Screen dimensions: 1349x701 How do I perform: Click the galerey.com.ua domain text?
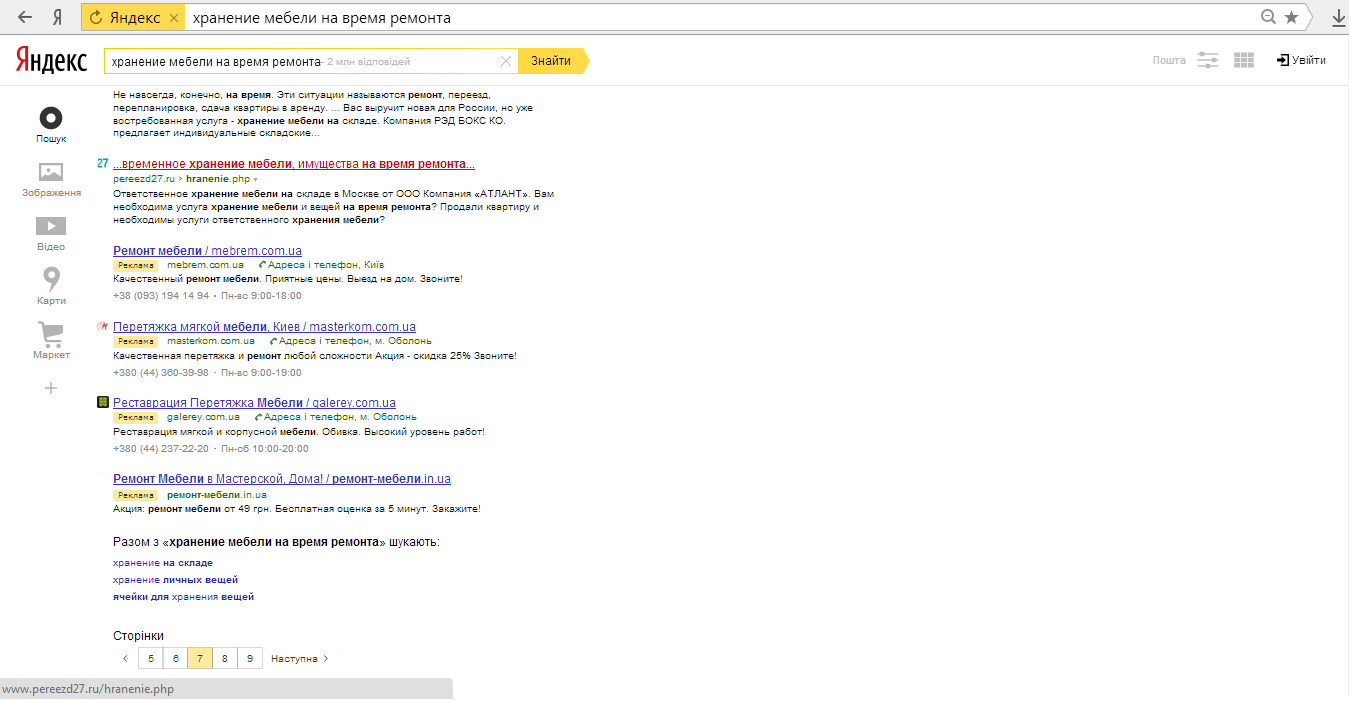coord(203,417)
